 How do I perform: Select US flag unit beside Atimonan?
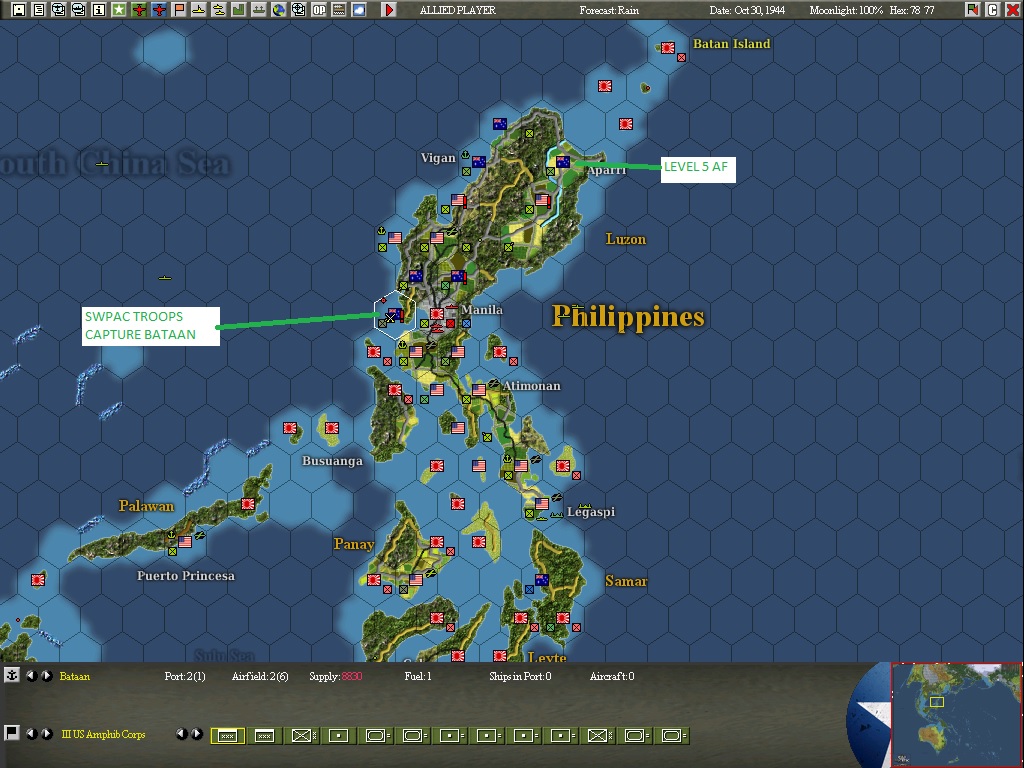(479, 390)
